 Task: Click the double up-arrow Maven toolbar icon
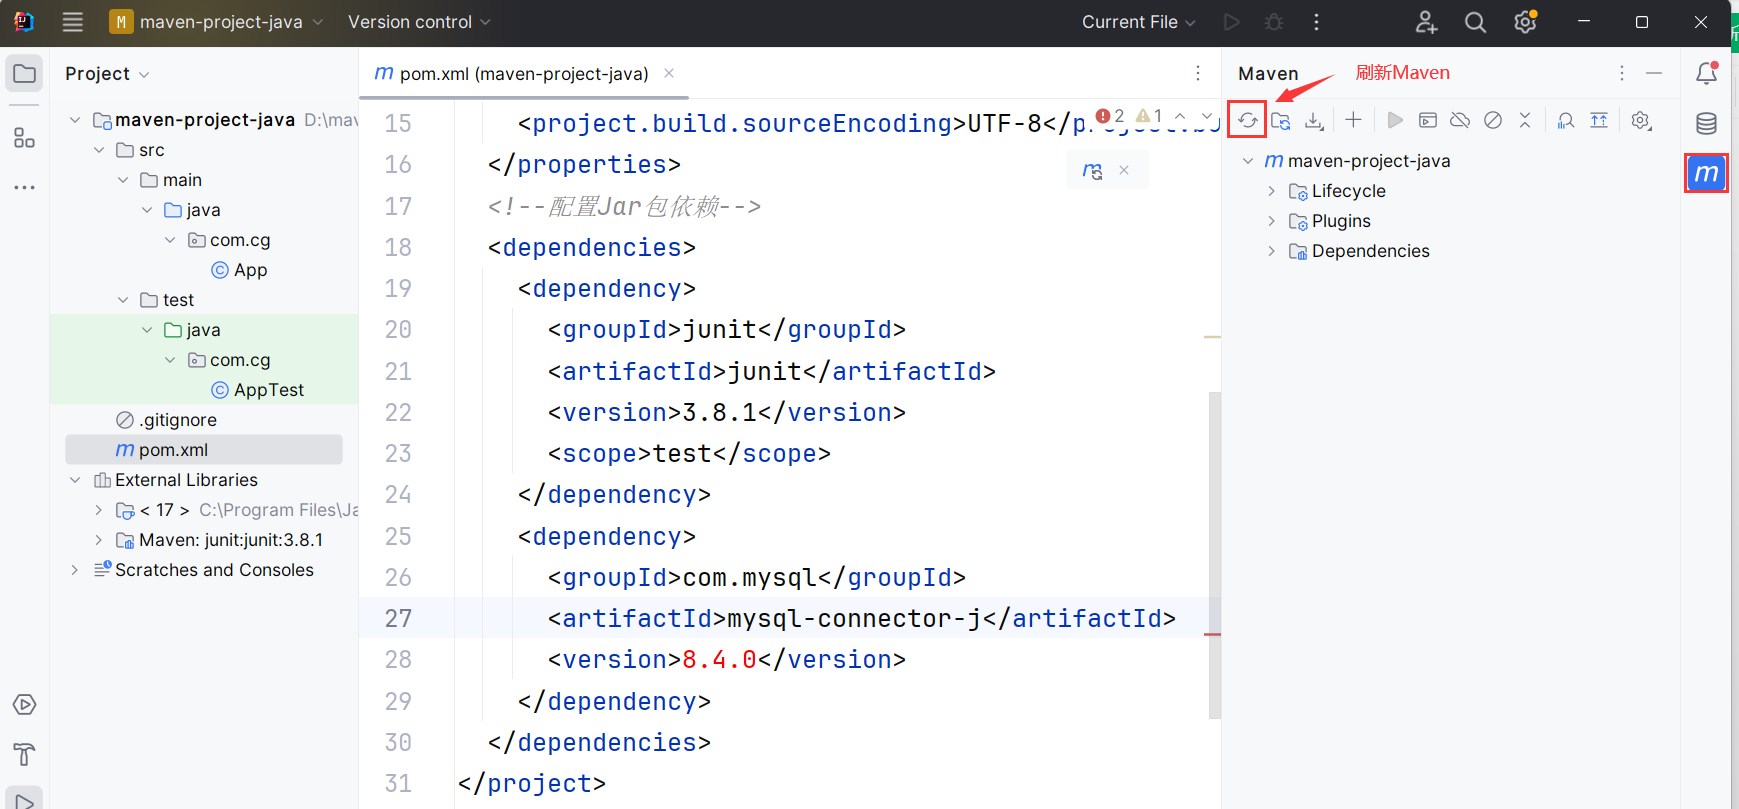1599,120
